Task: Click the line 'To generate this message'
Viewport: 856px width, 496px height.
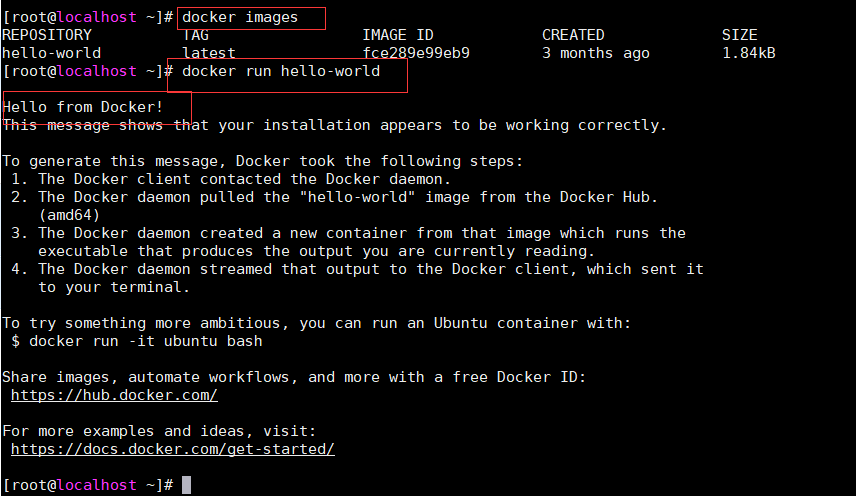Action: [x=263, y=162]
